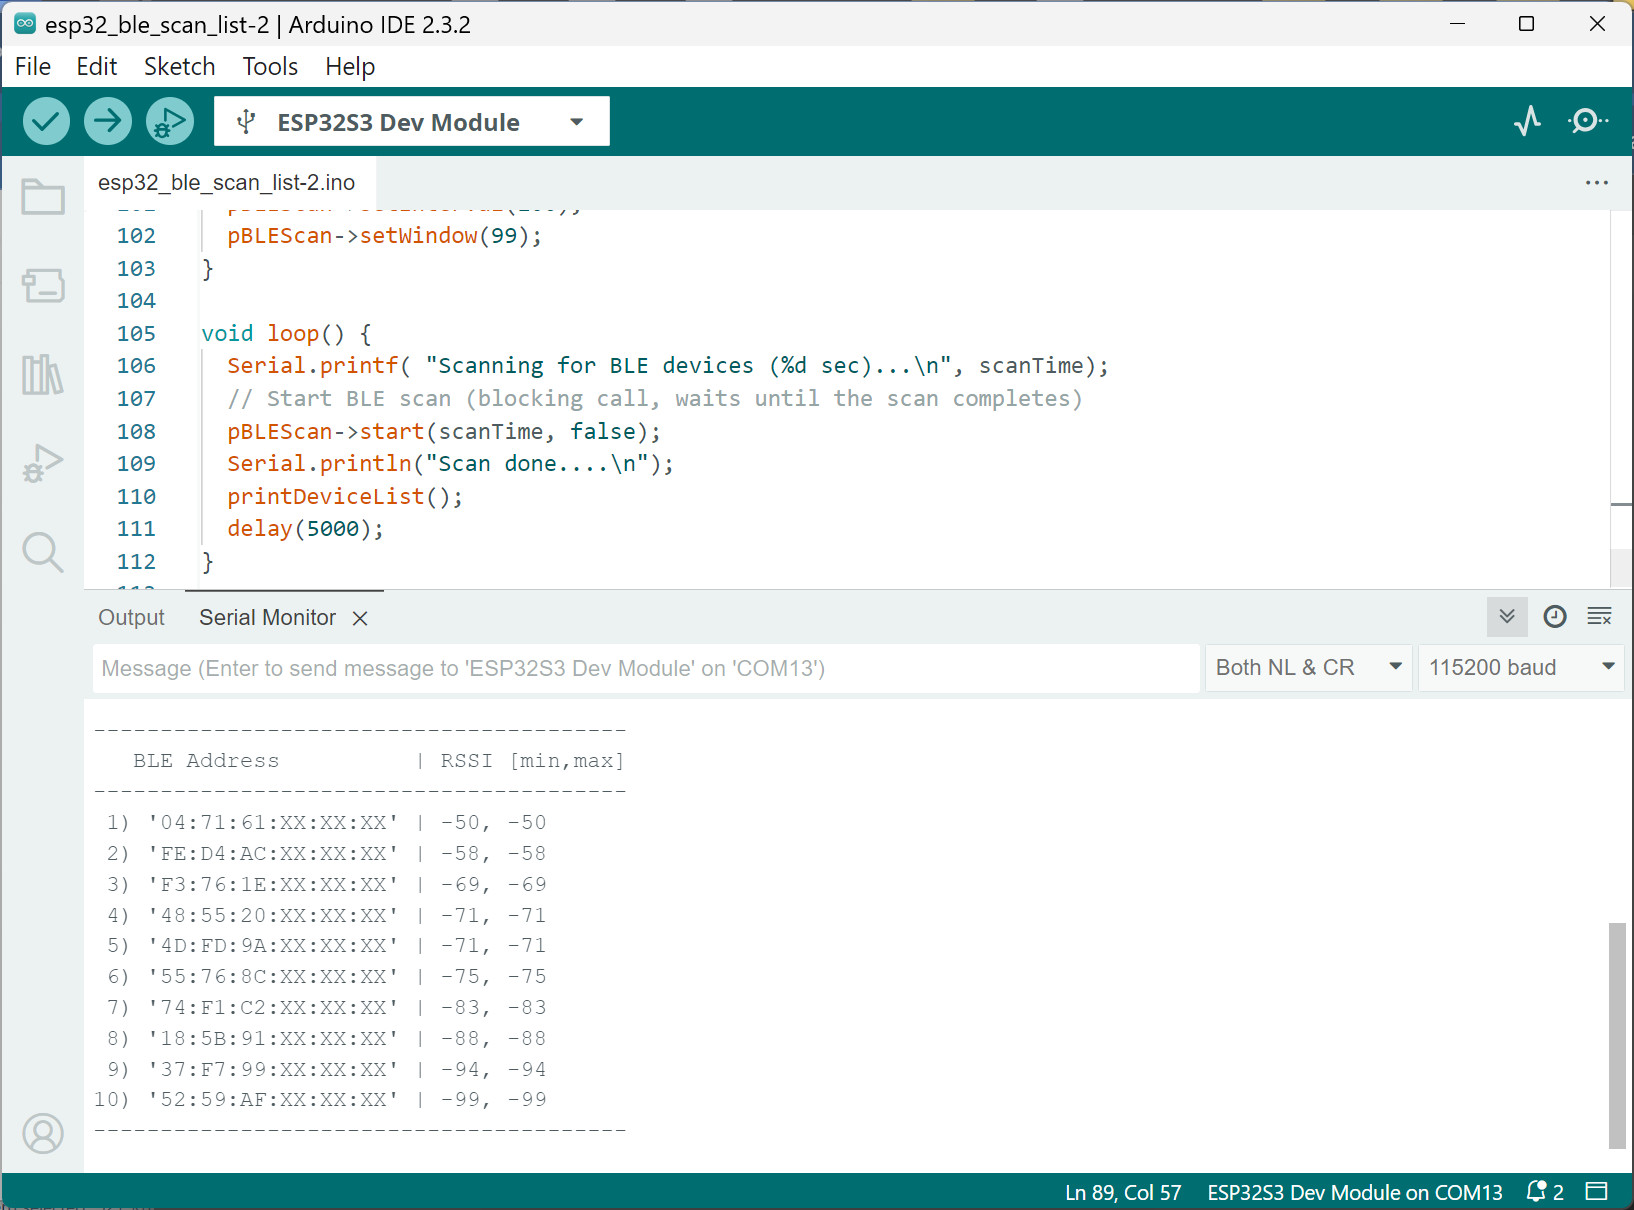1634x1210 pixels.
Task: Click the comment 'Start BLE scan' line
Action: point(655,399)
